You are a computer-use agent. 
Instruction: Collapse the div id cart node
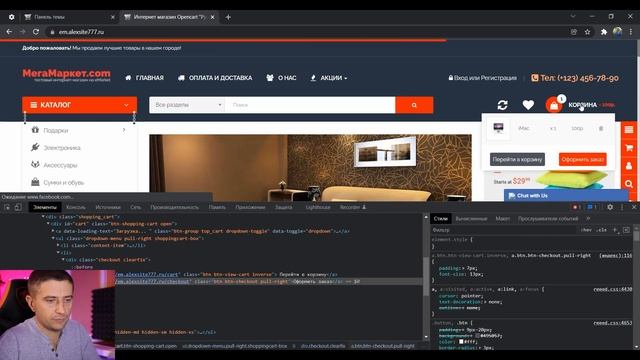point(48,224)
